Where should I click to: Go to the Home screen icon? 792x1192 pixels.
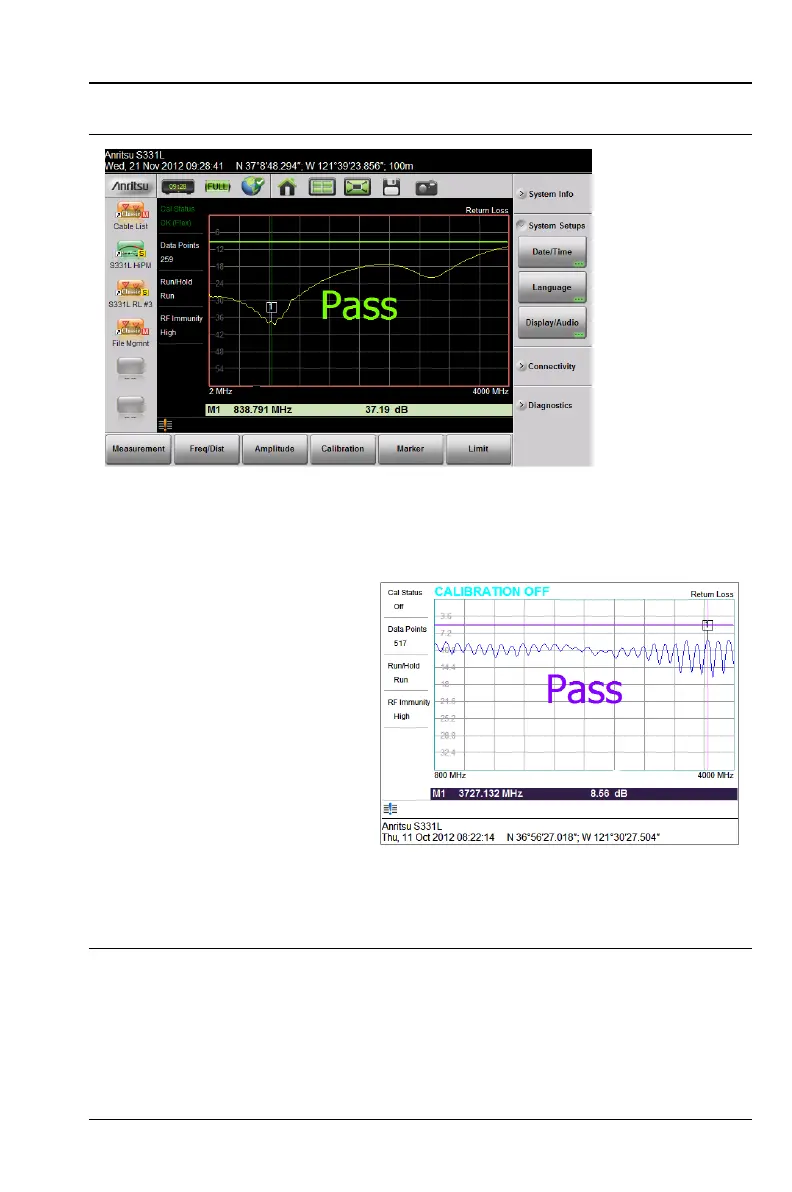point(287,187)
